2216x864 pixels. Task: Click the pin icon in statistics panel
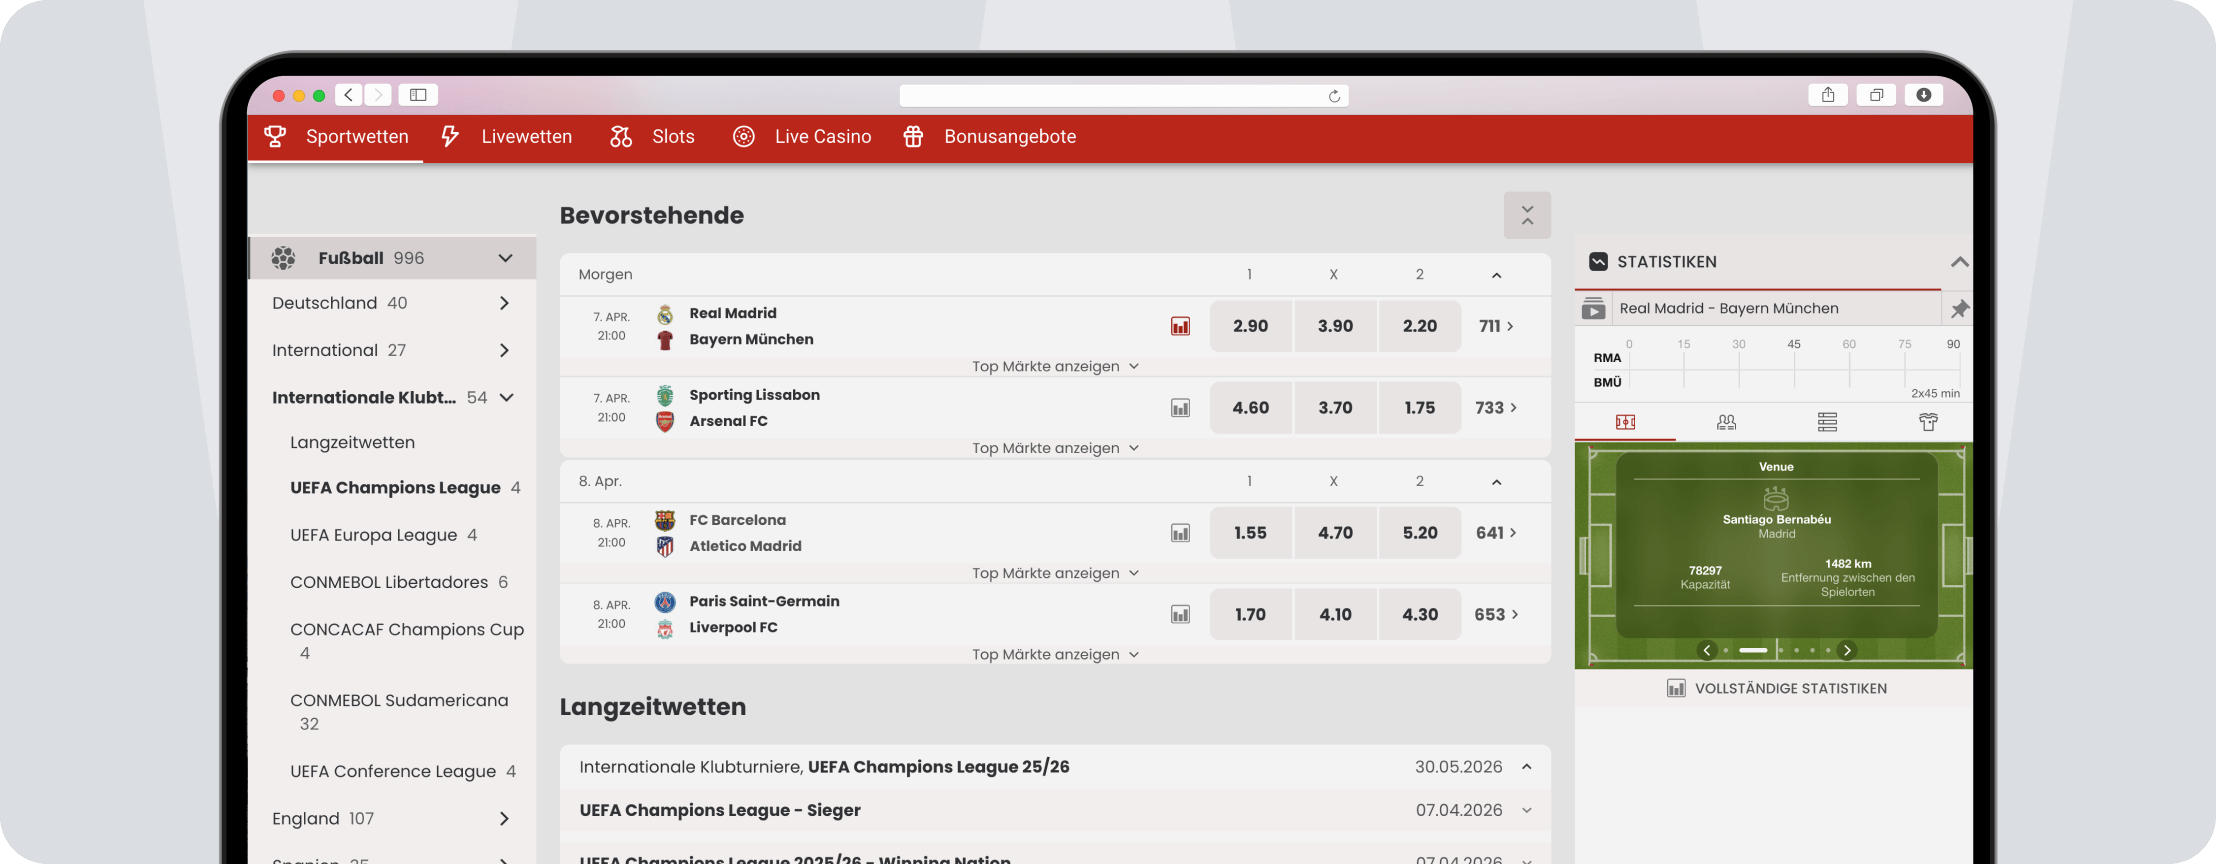point(1958,309)
